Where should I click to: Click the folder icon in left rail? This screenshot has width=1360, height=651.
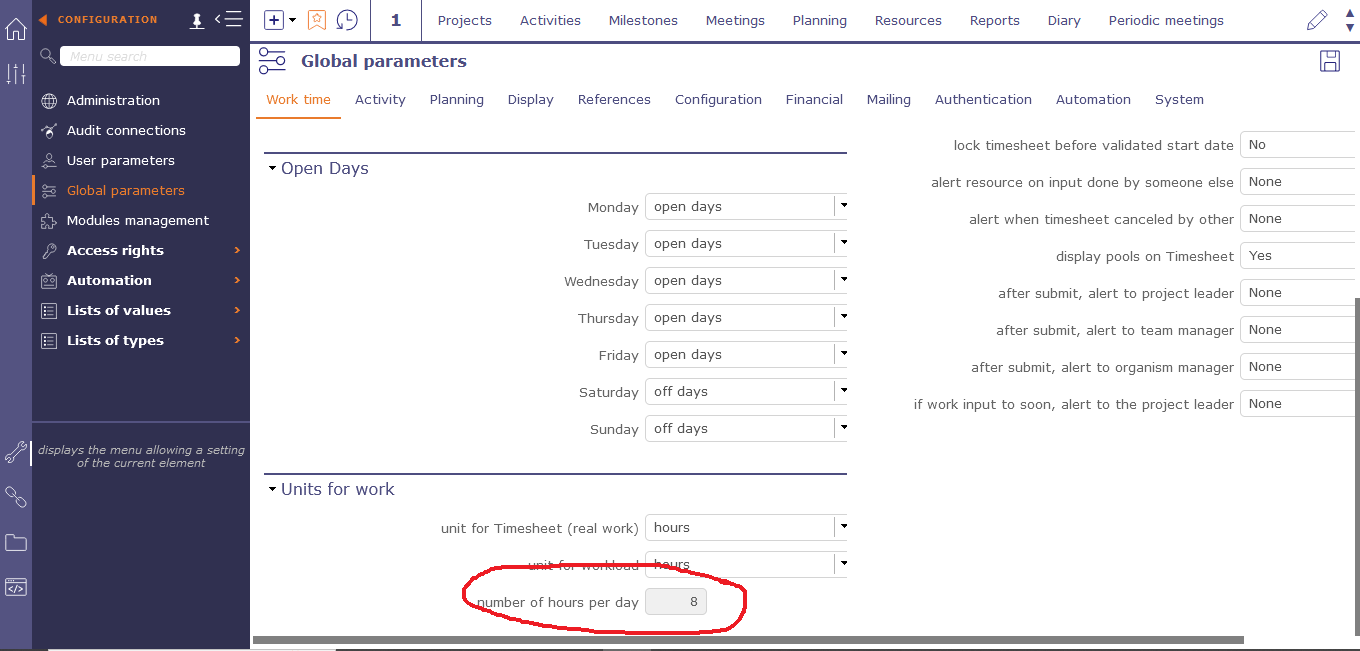[x=16, y=543]
